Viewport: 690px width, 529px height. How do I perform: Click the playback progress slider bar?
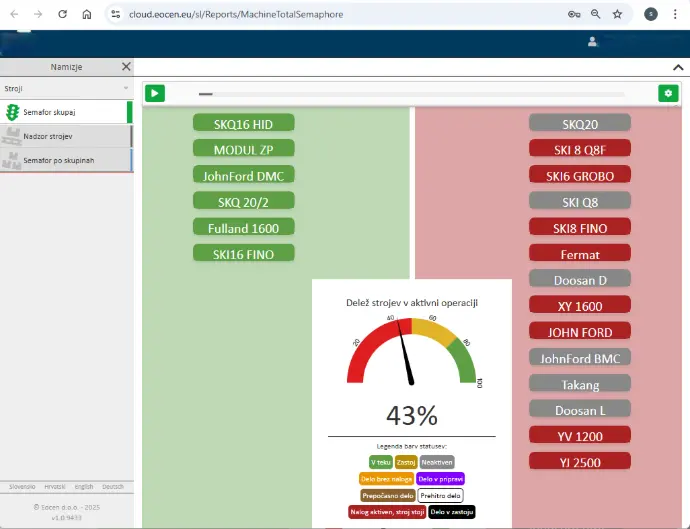tap(411, 94)
